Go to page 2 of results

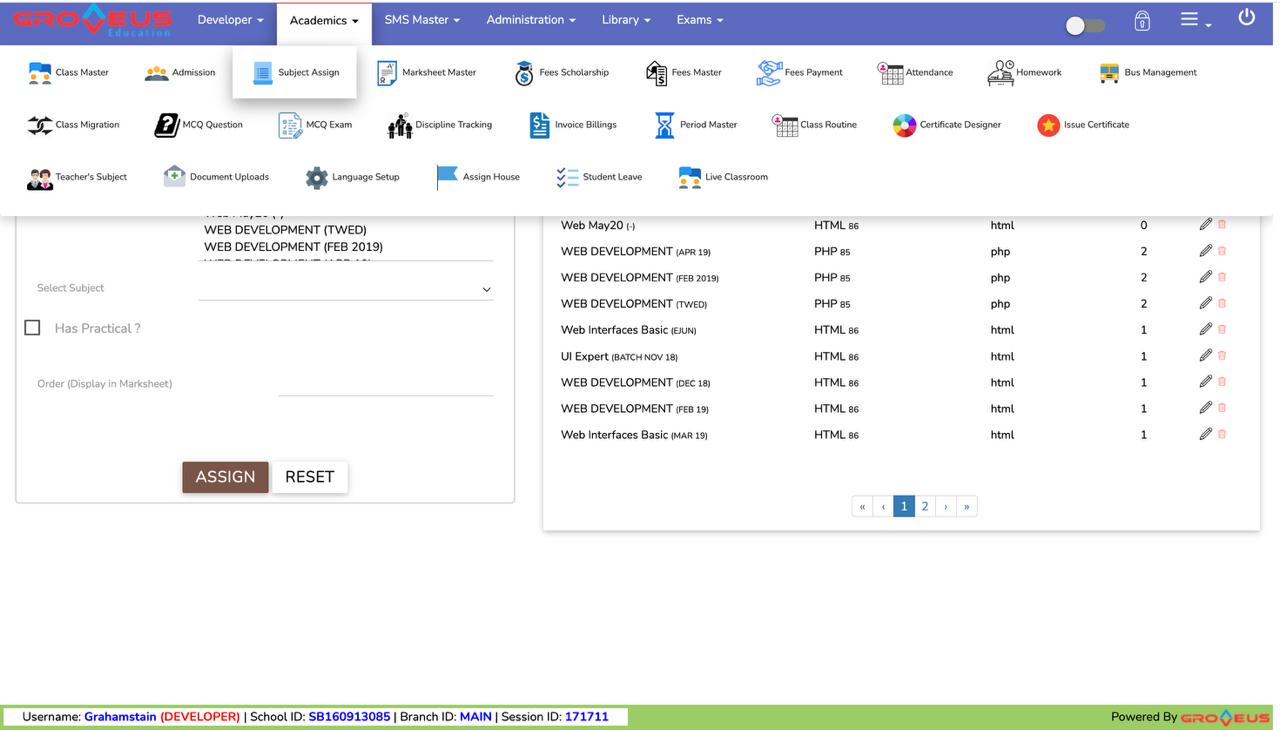pyautogui.click(x=925, y=506)
